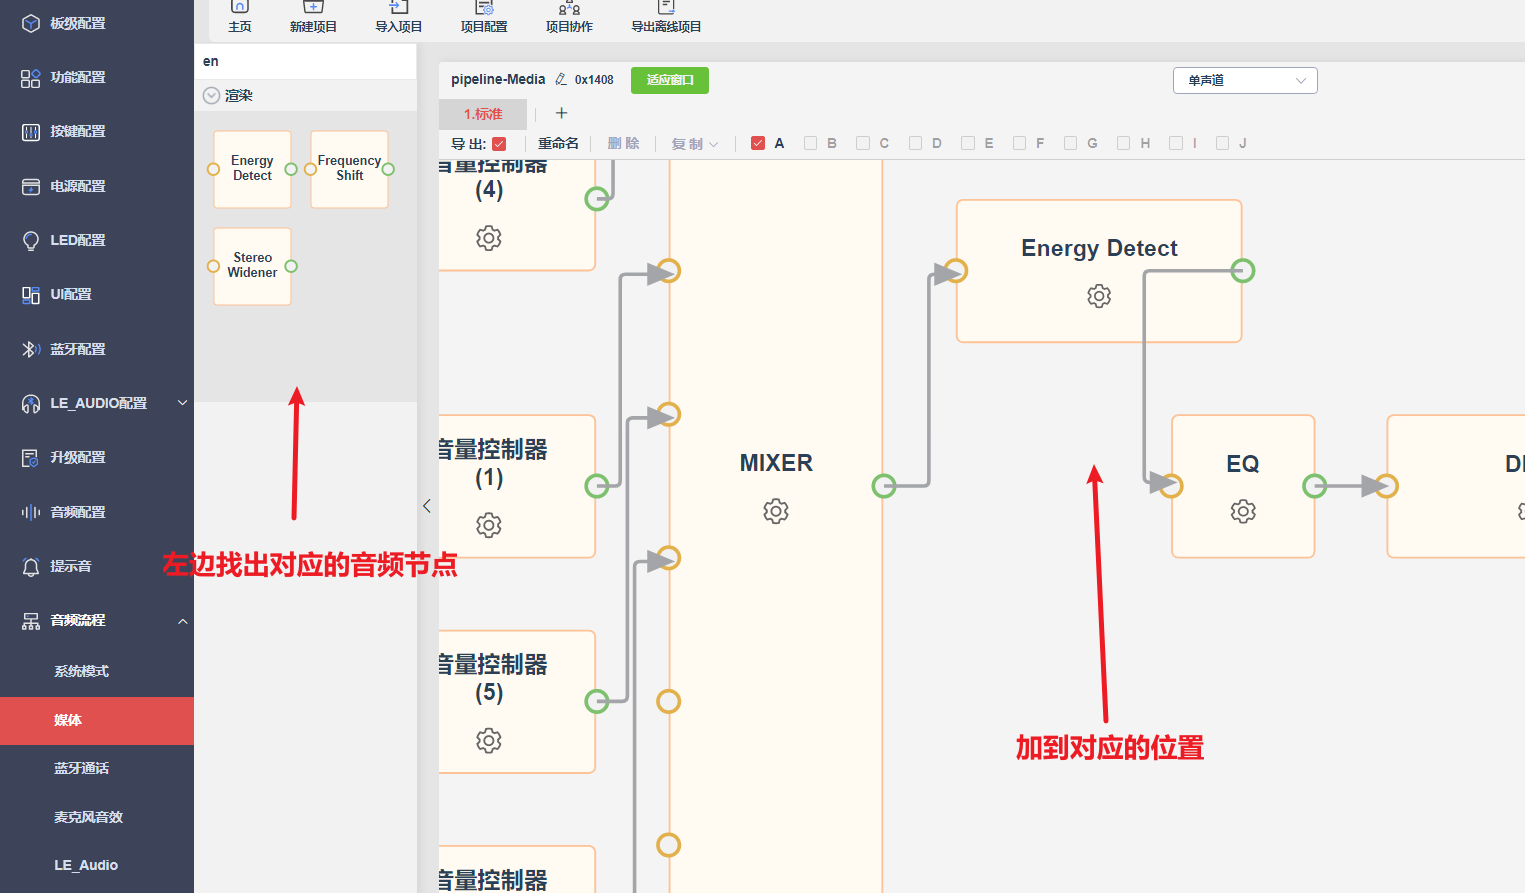Image resolution: width=1525 pixels, height=893 pixels.
Task: Click the 删除 button
Action: (x=624, y=144)
